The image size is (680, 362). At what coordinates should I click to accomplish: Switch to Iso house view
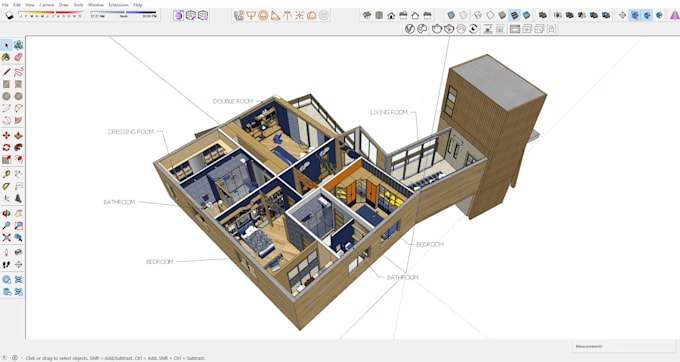[367, 15]
